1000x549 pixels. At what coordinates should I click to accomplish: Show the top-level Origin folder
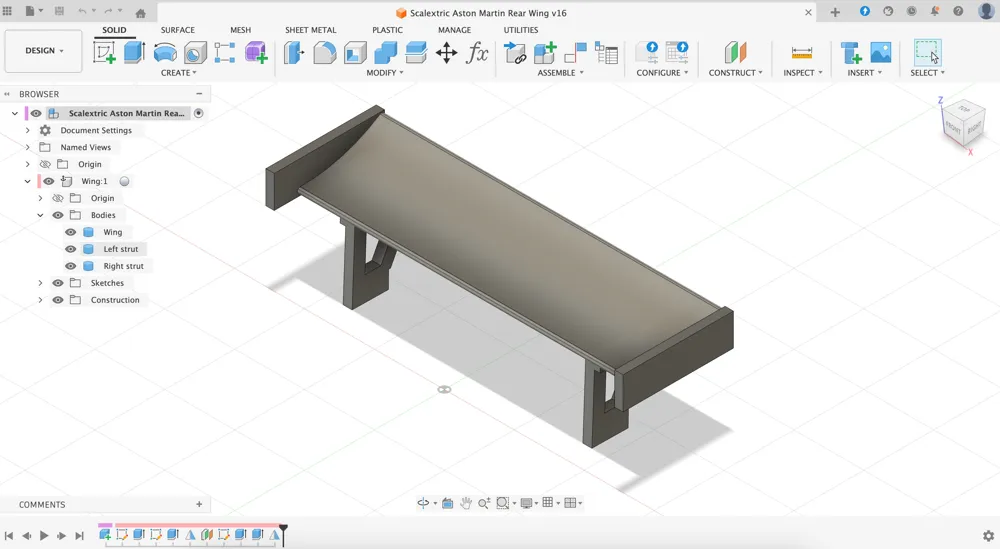45,164
